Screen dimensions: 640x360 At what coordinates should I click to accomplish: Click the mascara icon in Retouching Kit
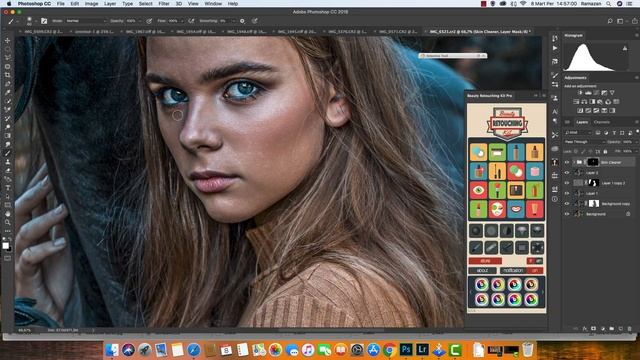click(497, 171)
